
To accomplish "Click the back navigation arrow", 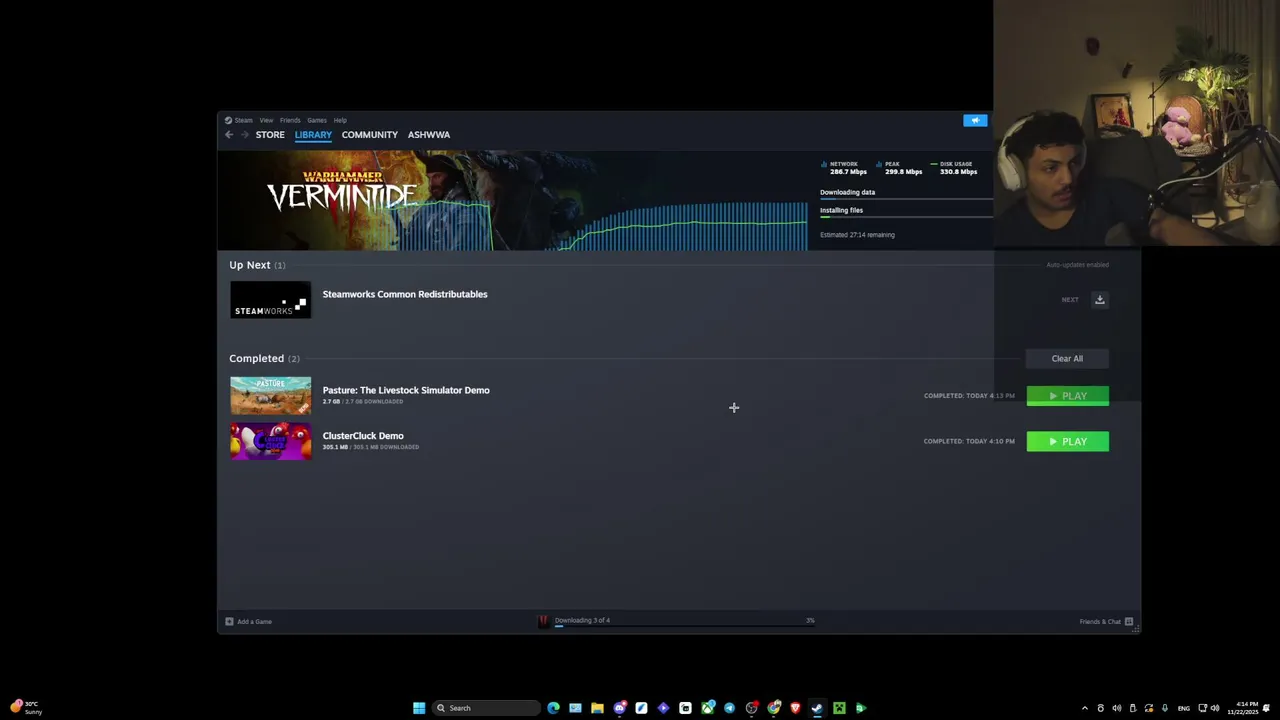I will [x=229, y=135].
